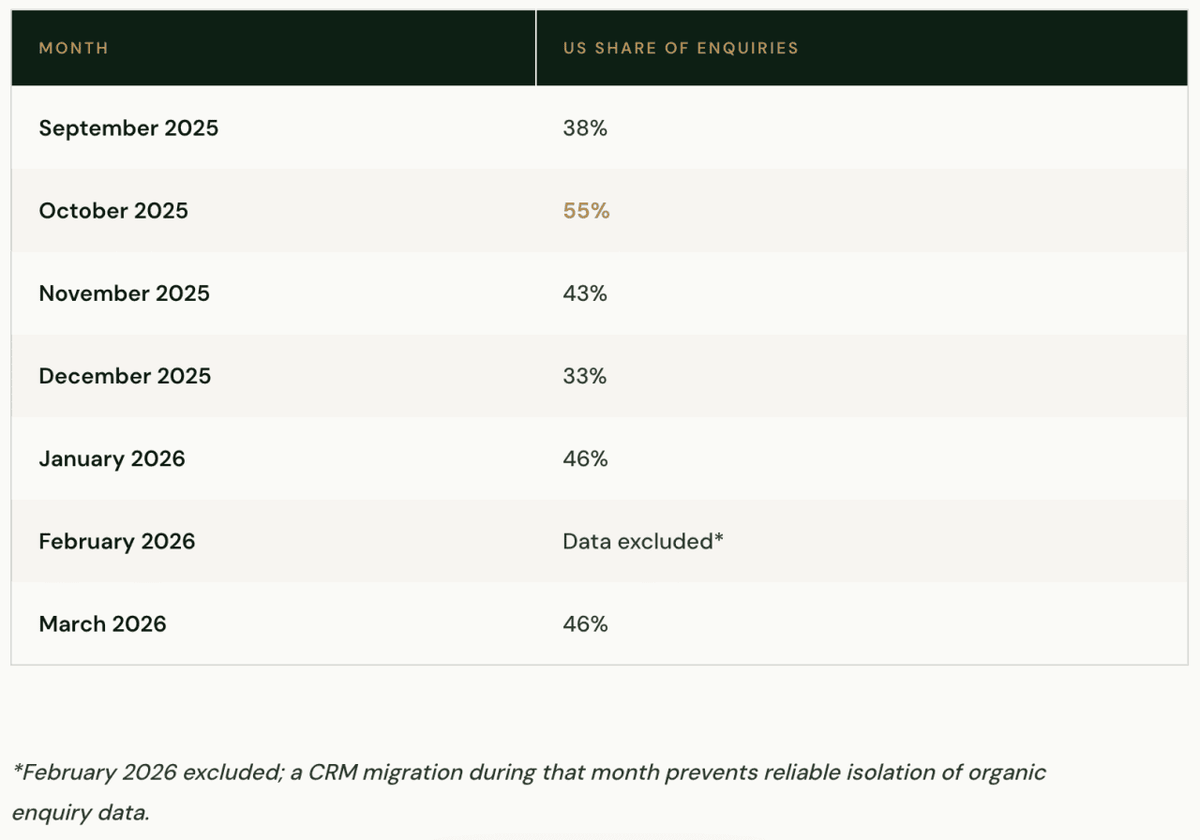Screen dimensions: 1200x840
Task: Select the March 2026 row label
Action: point(102,624)
